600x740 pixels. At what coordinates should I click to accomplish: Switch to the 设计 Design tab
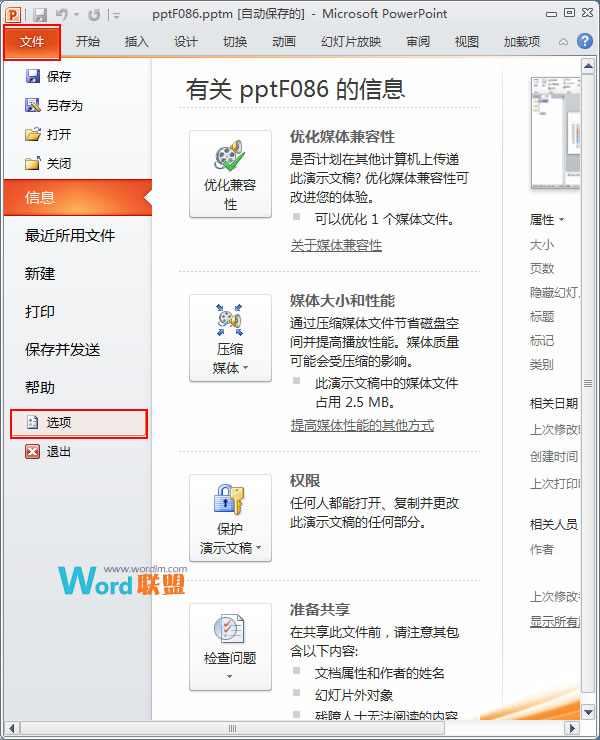pyautogui.click(x=186, y=42)
